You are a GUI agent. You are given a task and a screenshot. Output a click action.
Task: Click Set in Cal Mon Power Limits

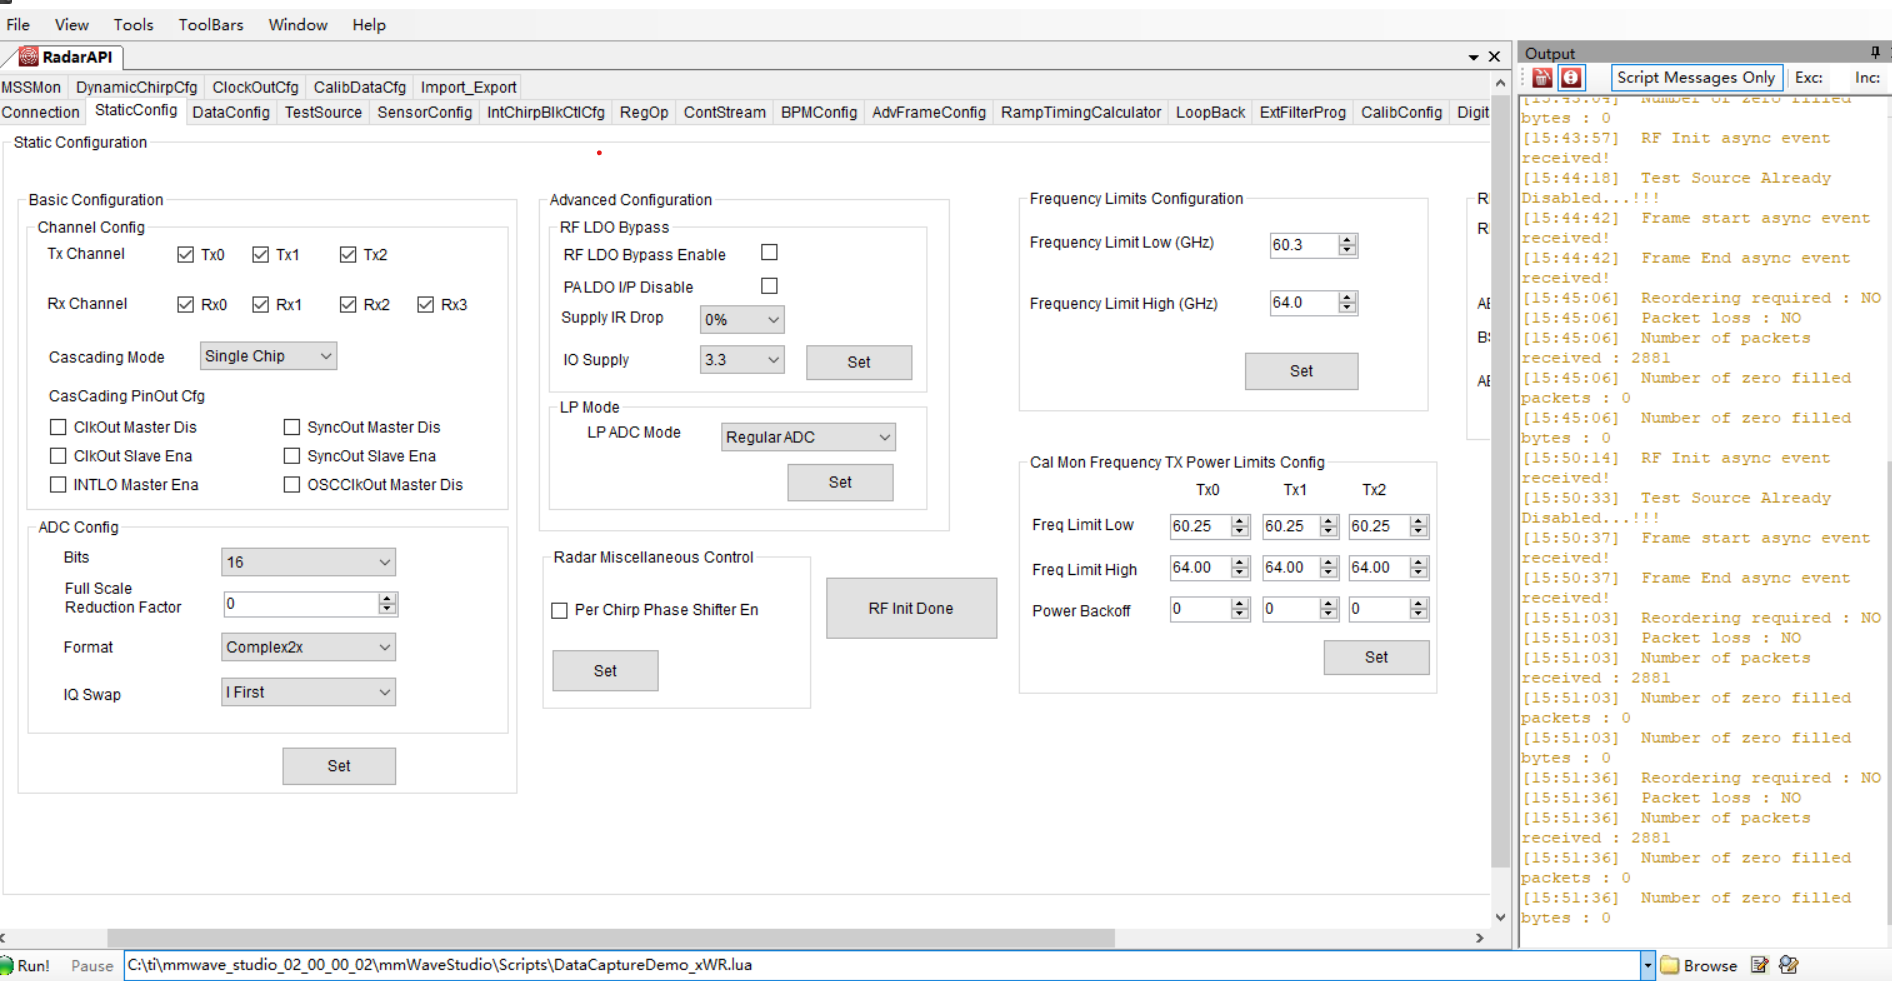point(1376,657)
